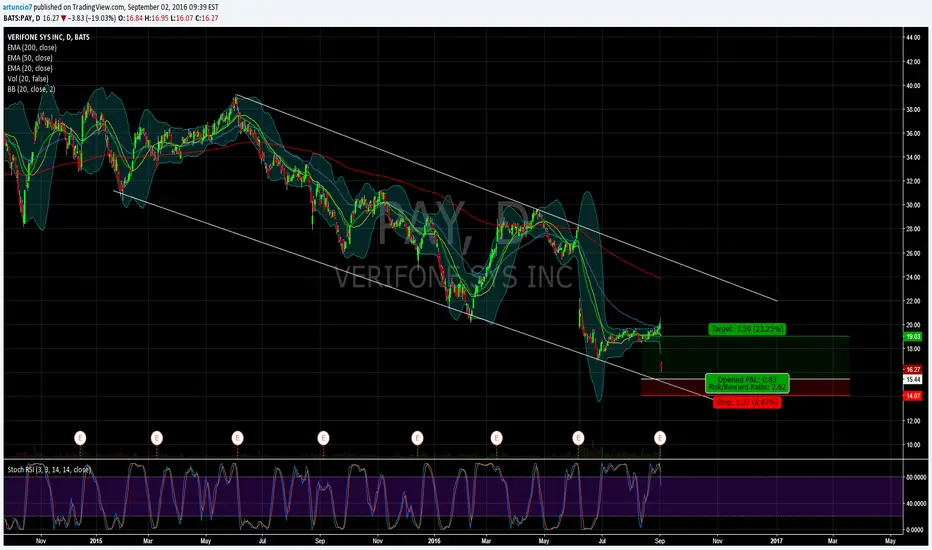Click the red Stop 1.37 (8.87%) label
932x550 pixels.
pyautogui.click(x=747, y=403)
